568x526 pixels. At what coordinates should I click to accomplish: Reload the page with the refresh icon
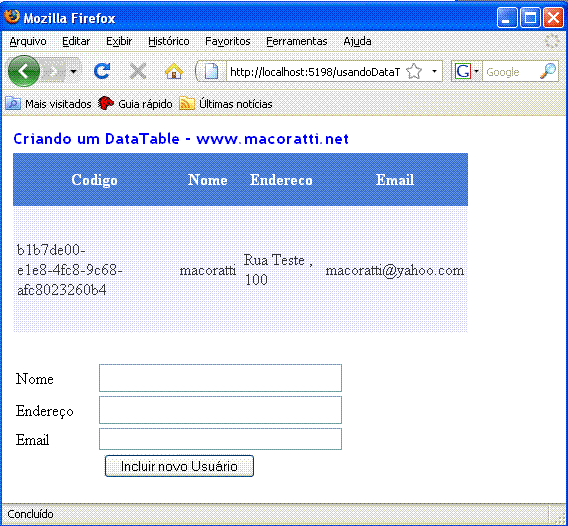click(x=102, y=71)
